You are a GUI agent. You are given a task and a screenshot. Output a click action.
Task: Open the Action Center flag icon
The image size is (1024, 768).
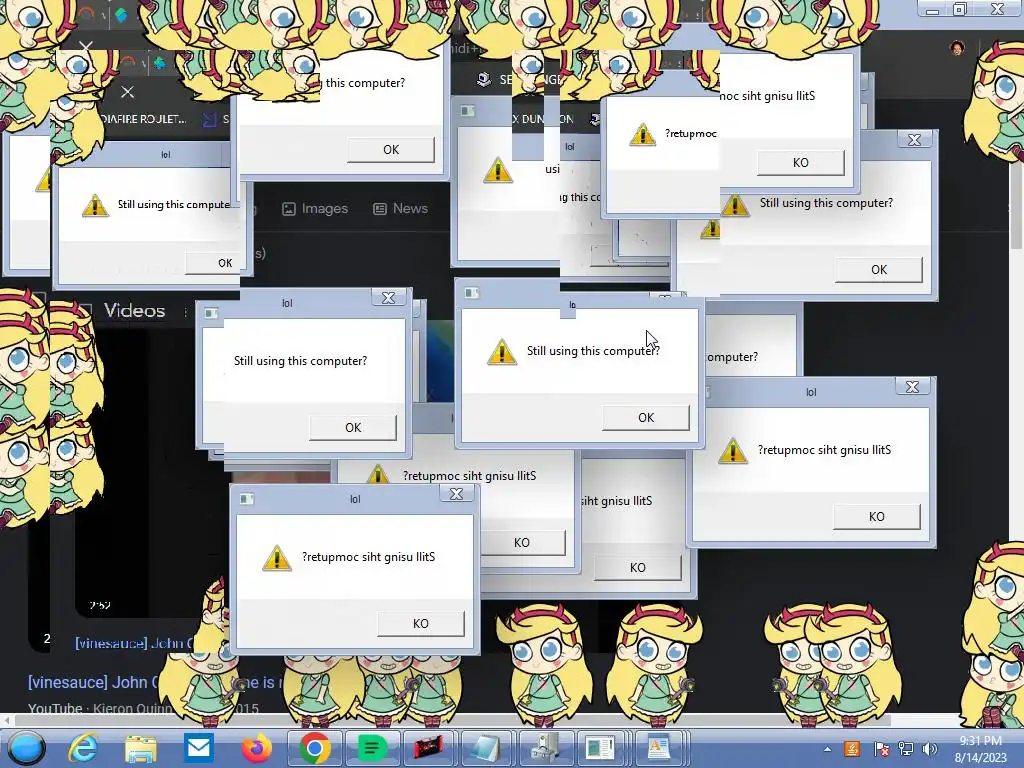pos(881,749)
